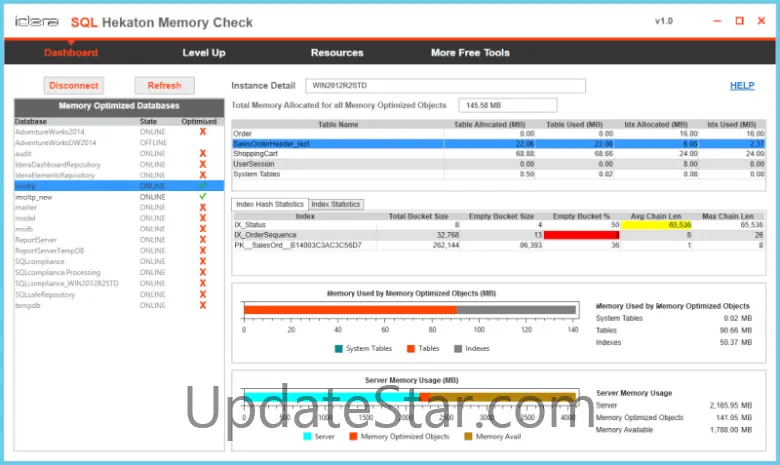Select the ShoppingCart table row
Screen dimensions: 780x465
coord(498,154)
